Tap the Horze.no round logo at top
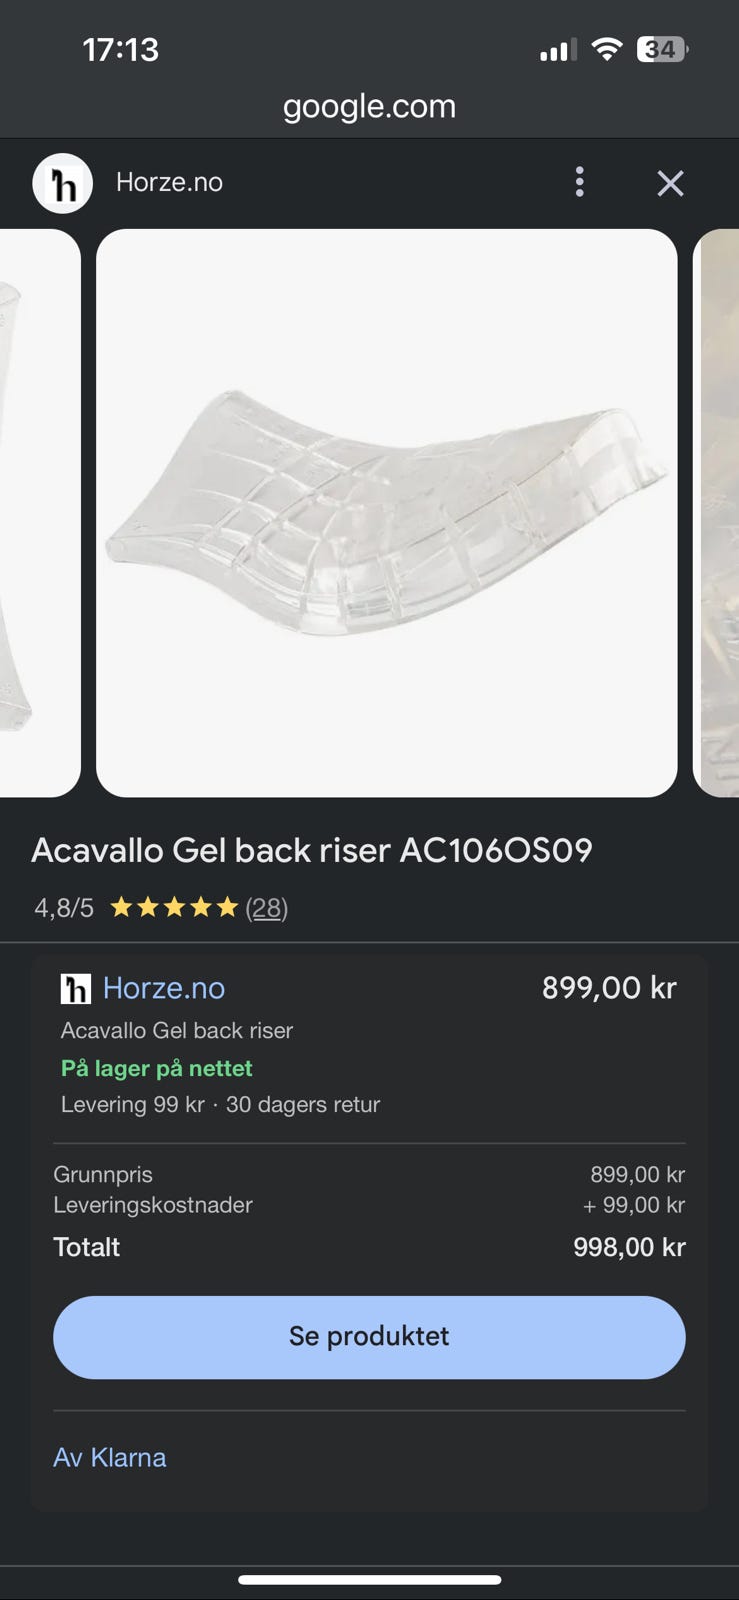This screenshot has width=739, height=1600. [x=63, y=183]
